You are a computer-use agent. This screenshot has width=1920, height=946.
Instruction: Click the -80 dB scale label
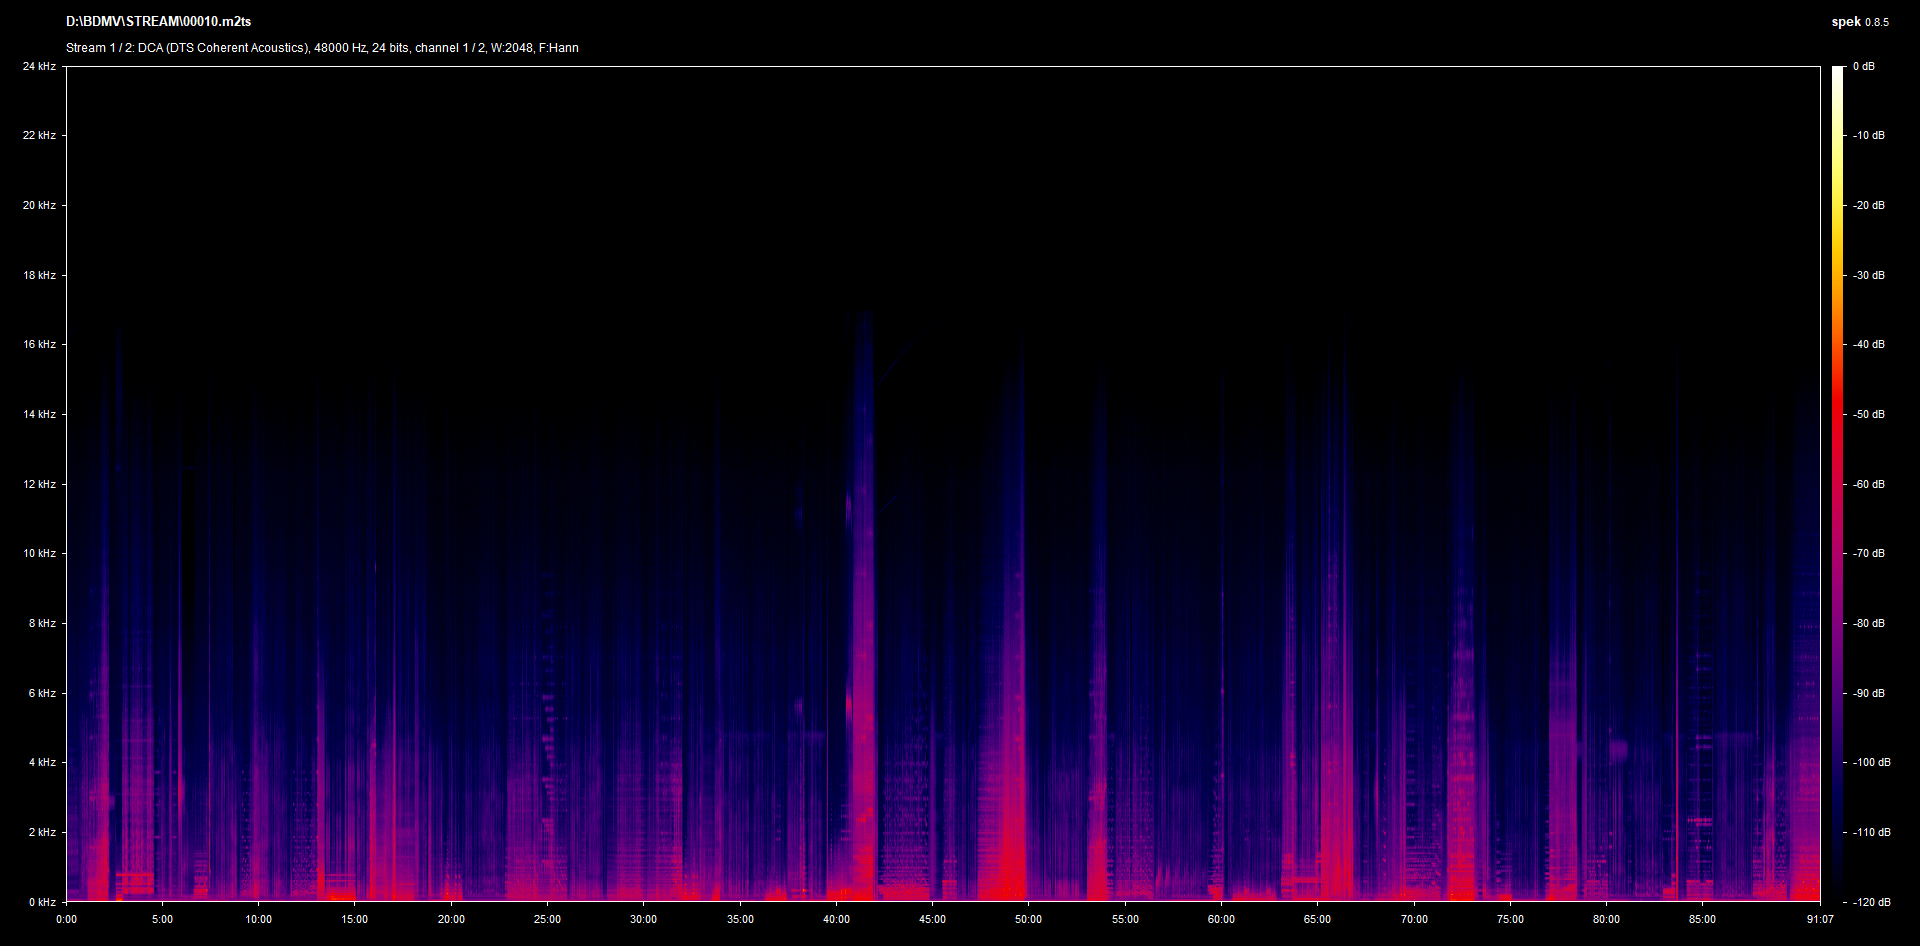pos(1868,623)
